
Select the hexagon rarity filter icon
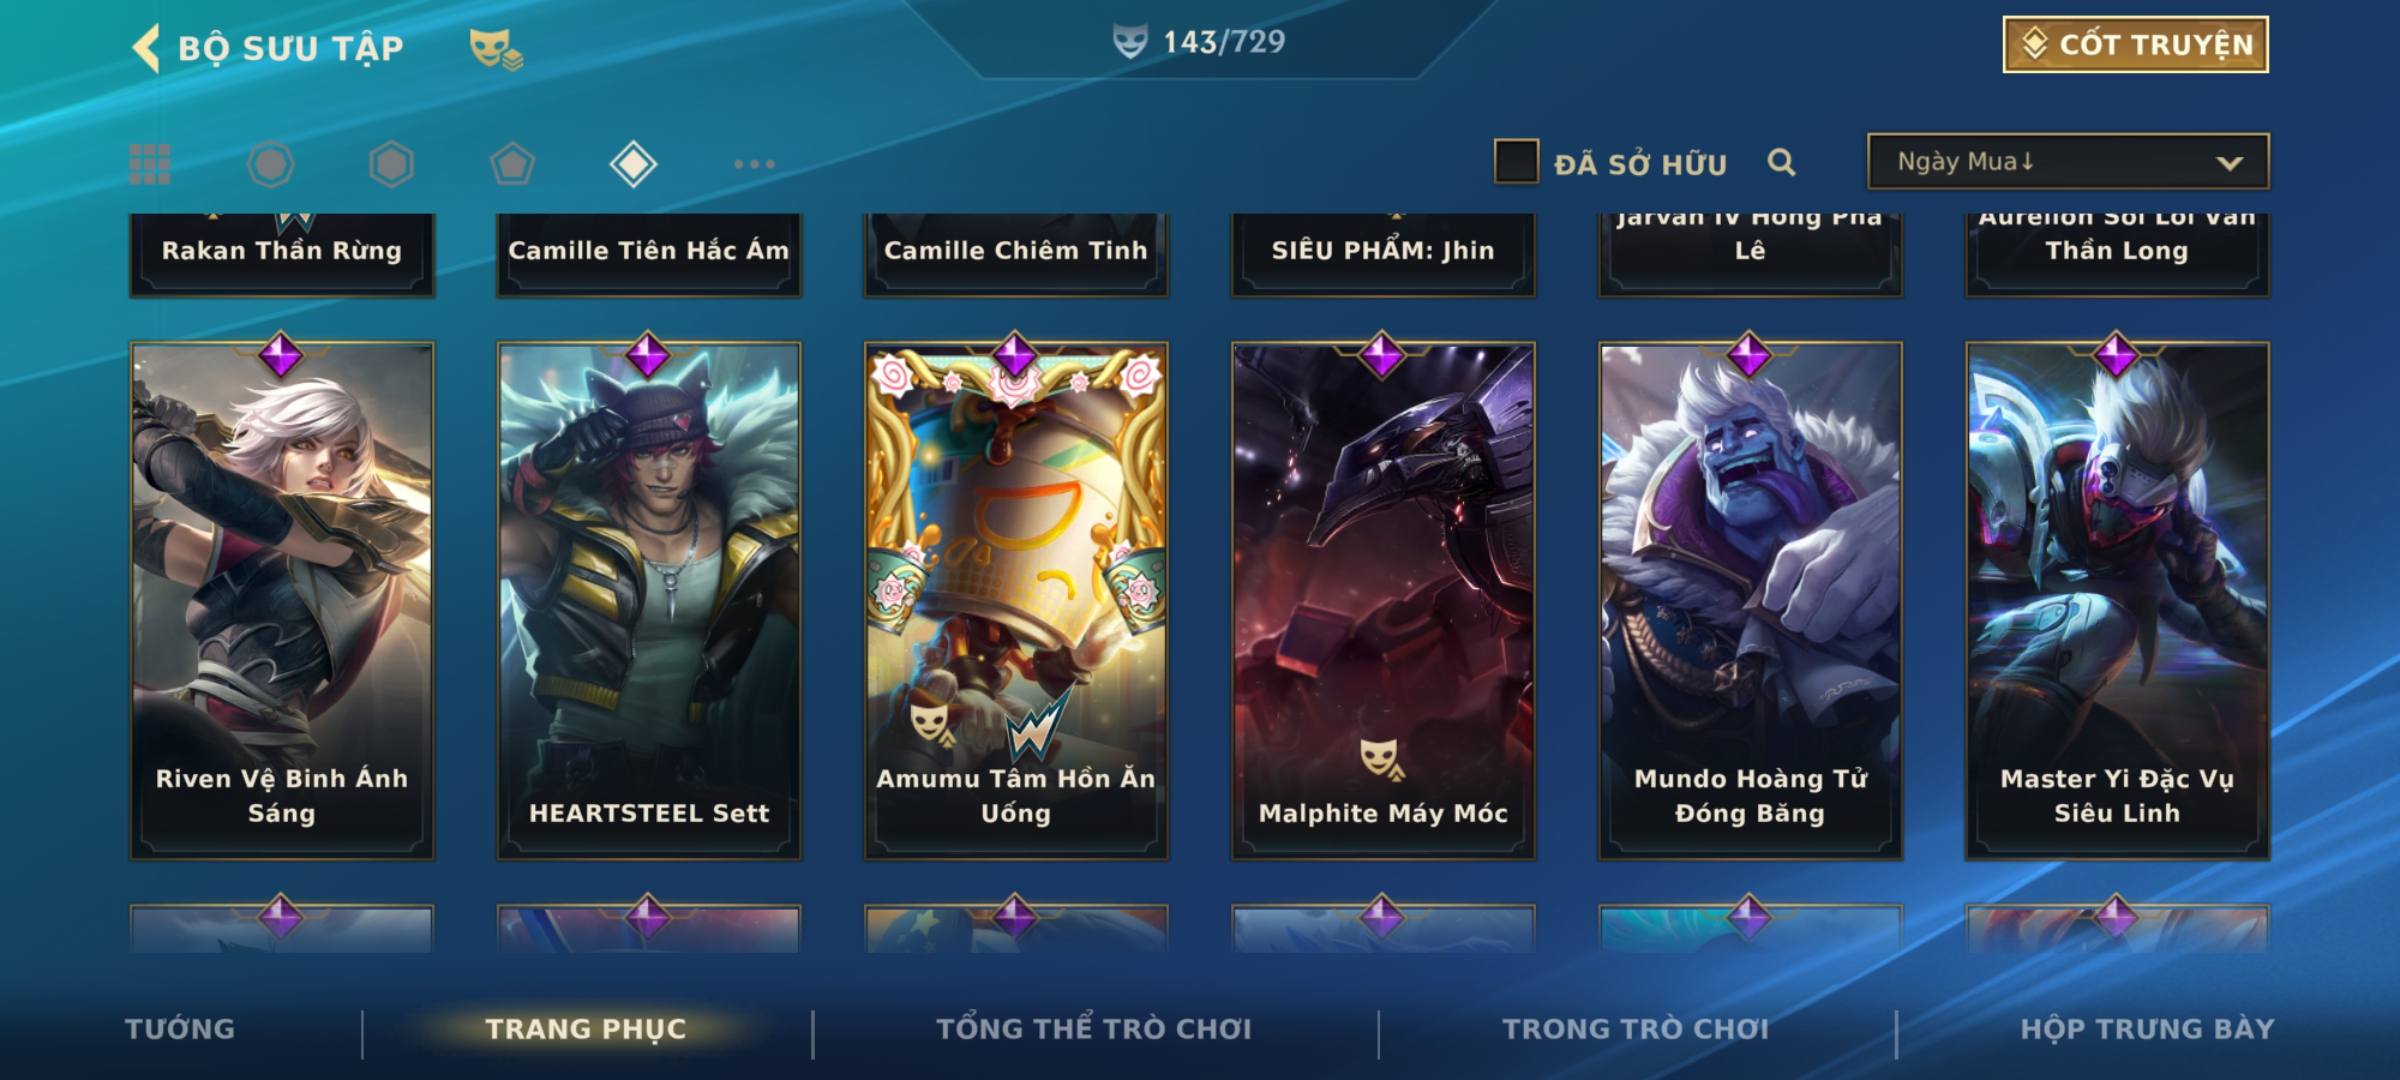pyautogui.click(x=391, y=164)
